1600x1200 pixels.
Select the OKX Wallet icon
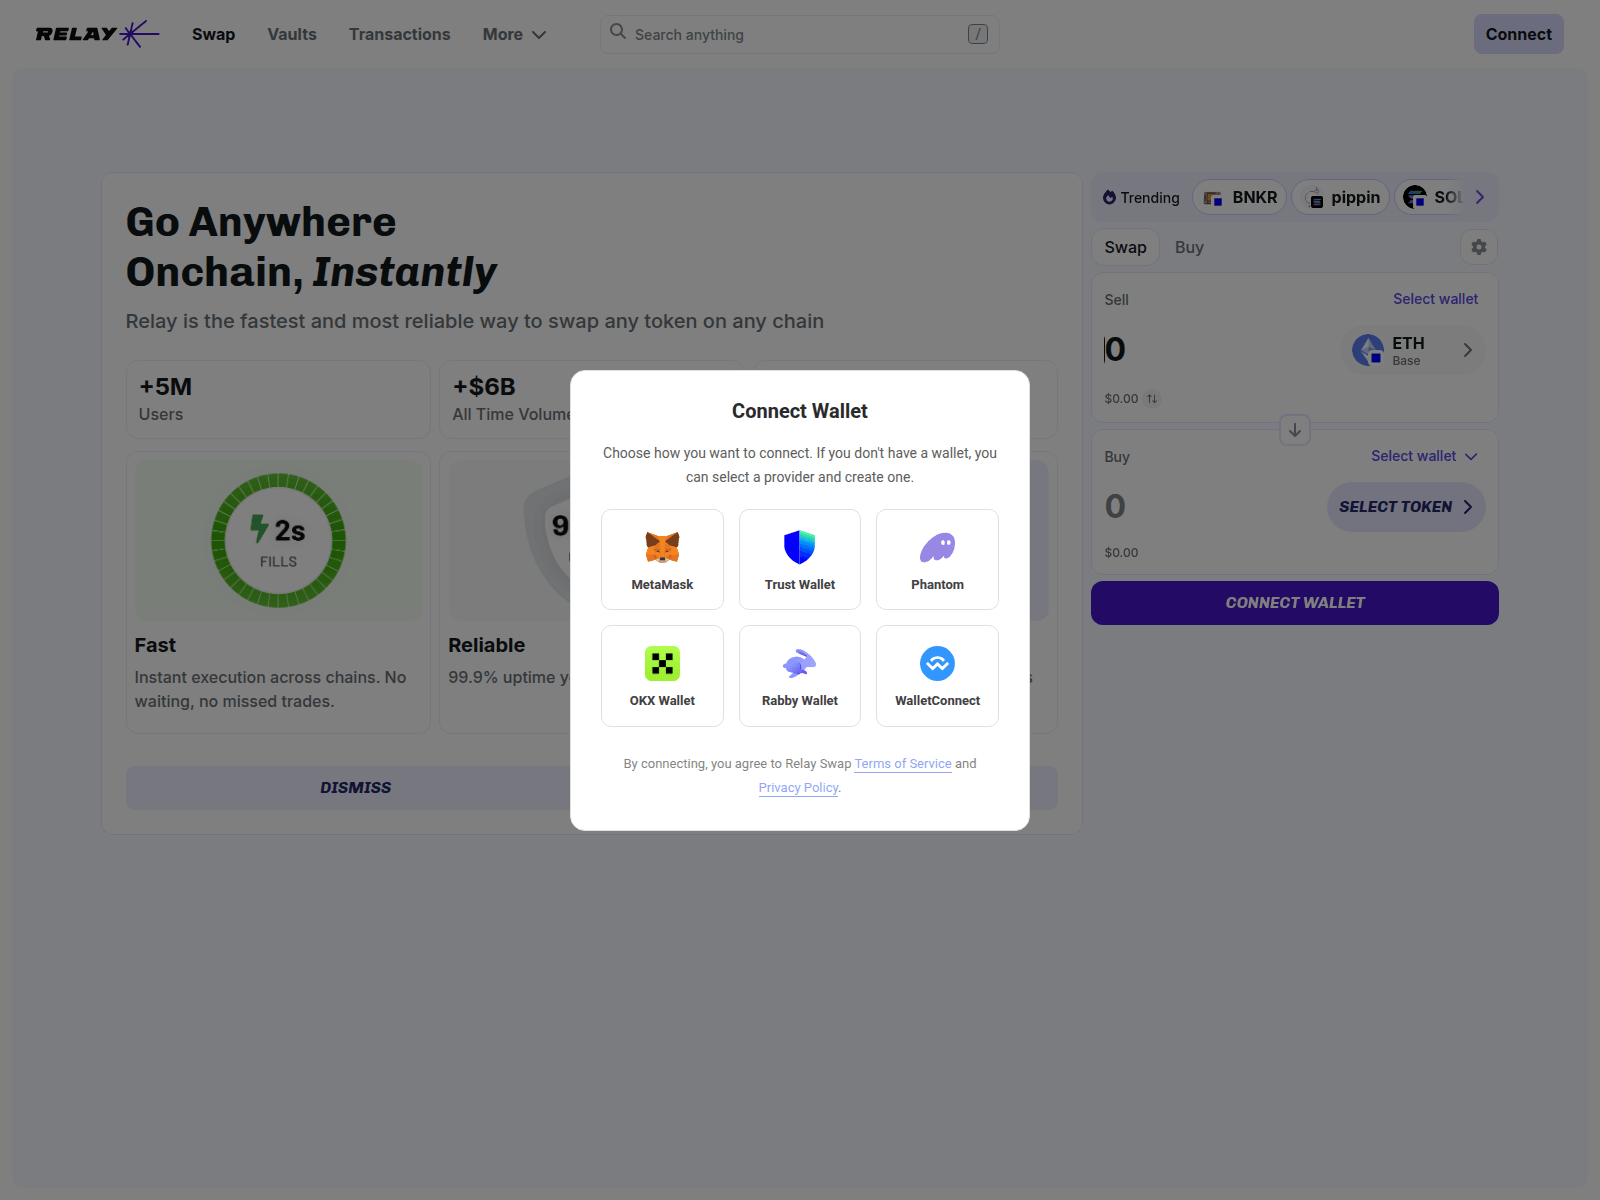point(662,664)
